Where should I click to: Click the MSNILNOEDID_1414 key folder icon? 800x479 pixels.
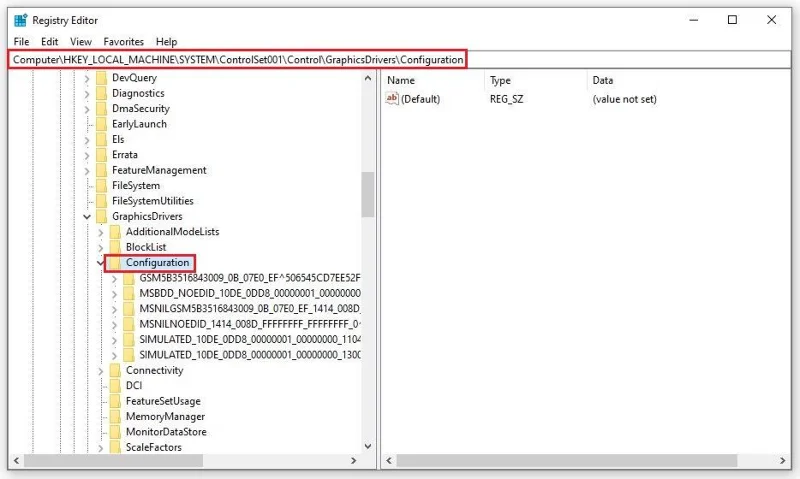pyautogui.click(x=129, y=324)
